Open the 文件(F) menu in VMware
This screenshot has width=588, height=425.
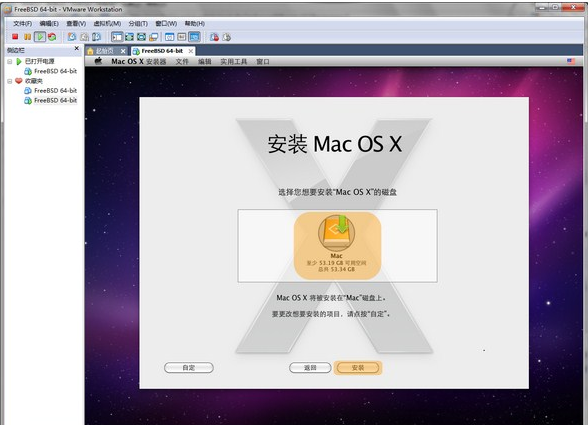coord(22,23)
